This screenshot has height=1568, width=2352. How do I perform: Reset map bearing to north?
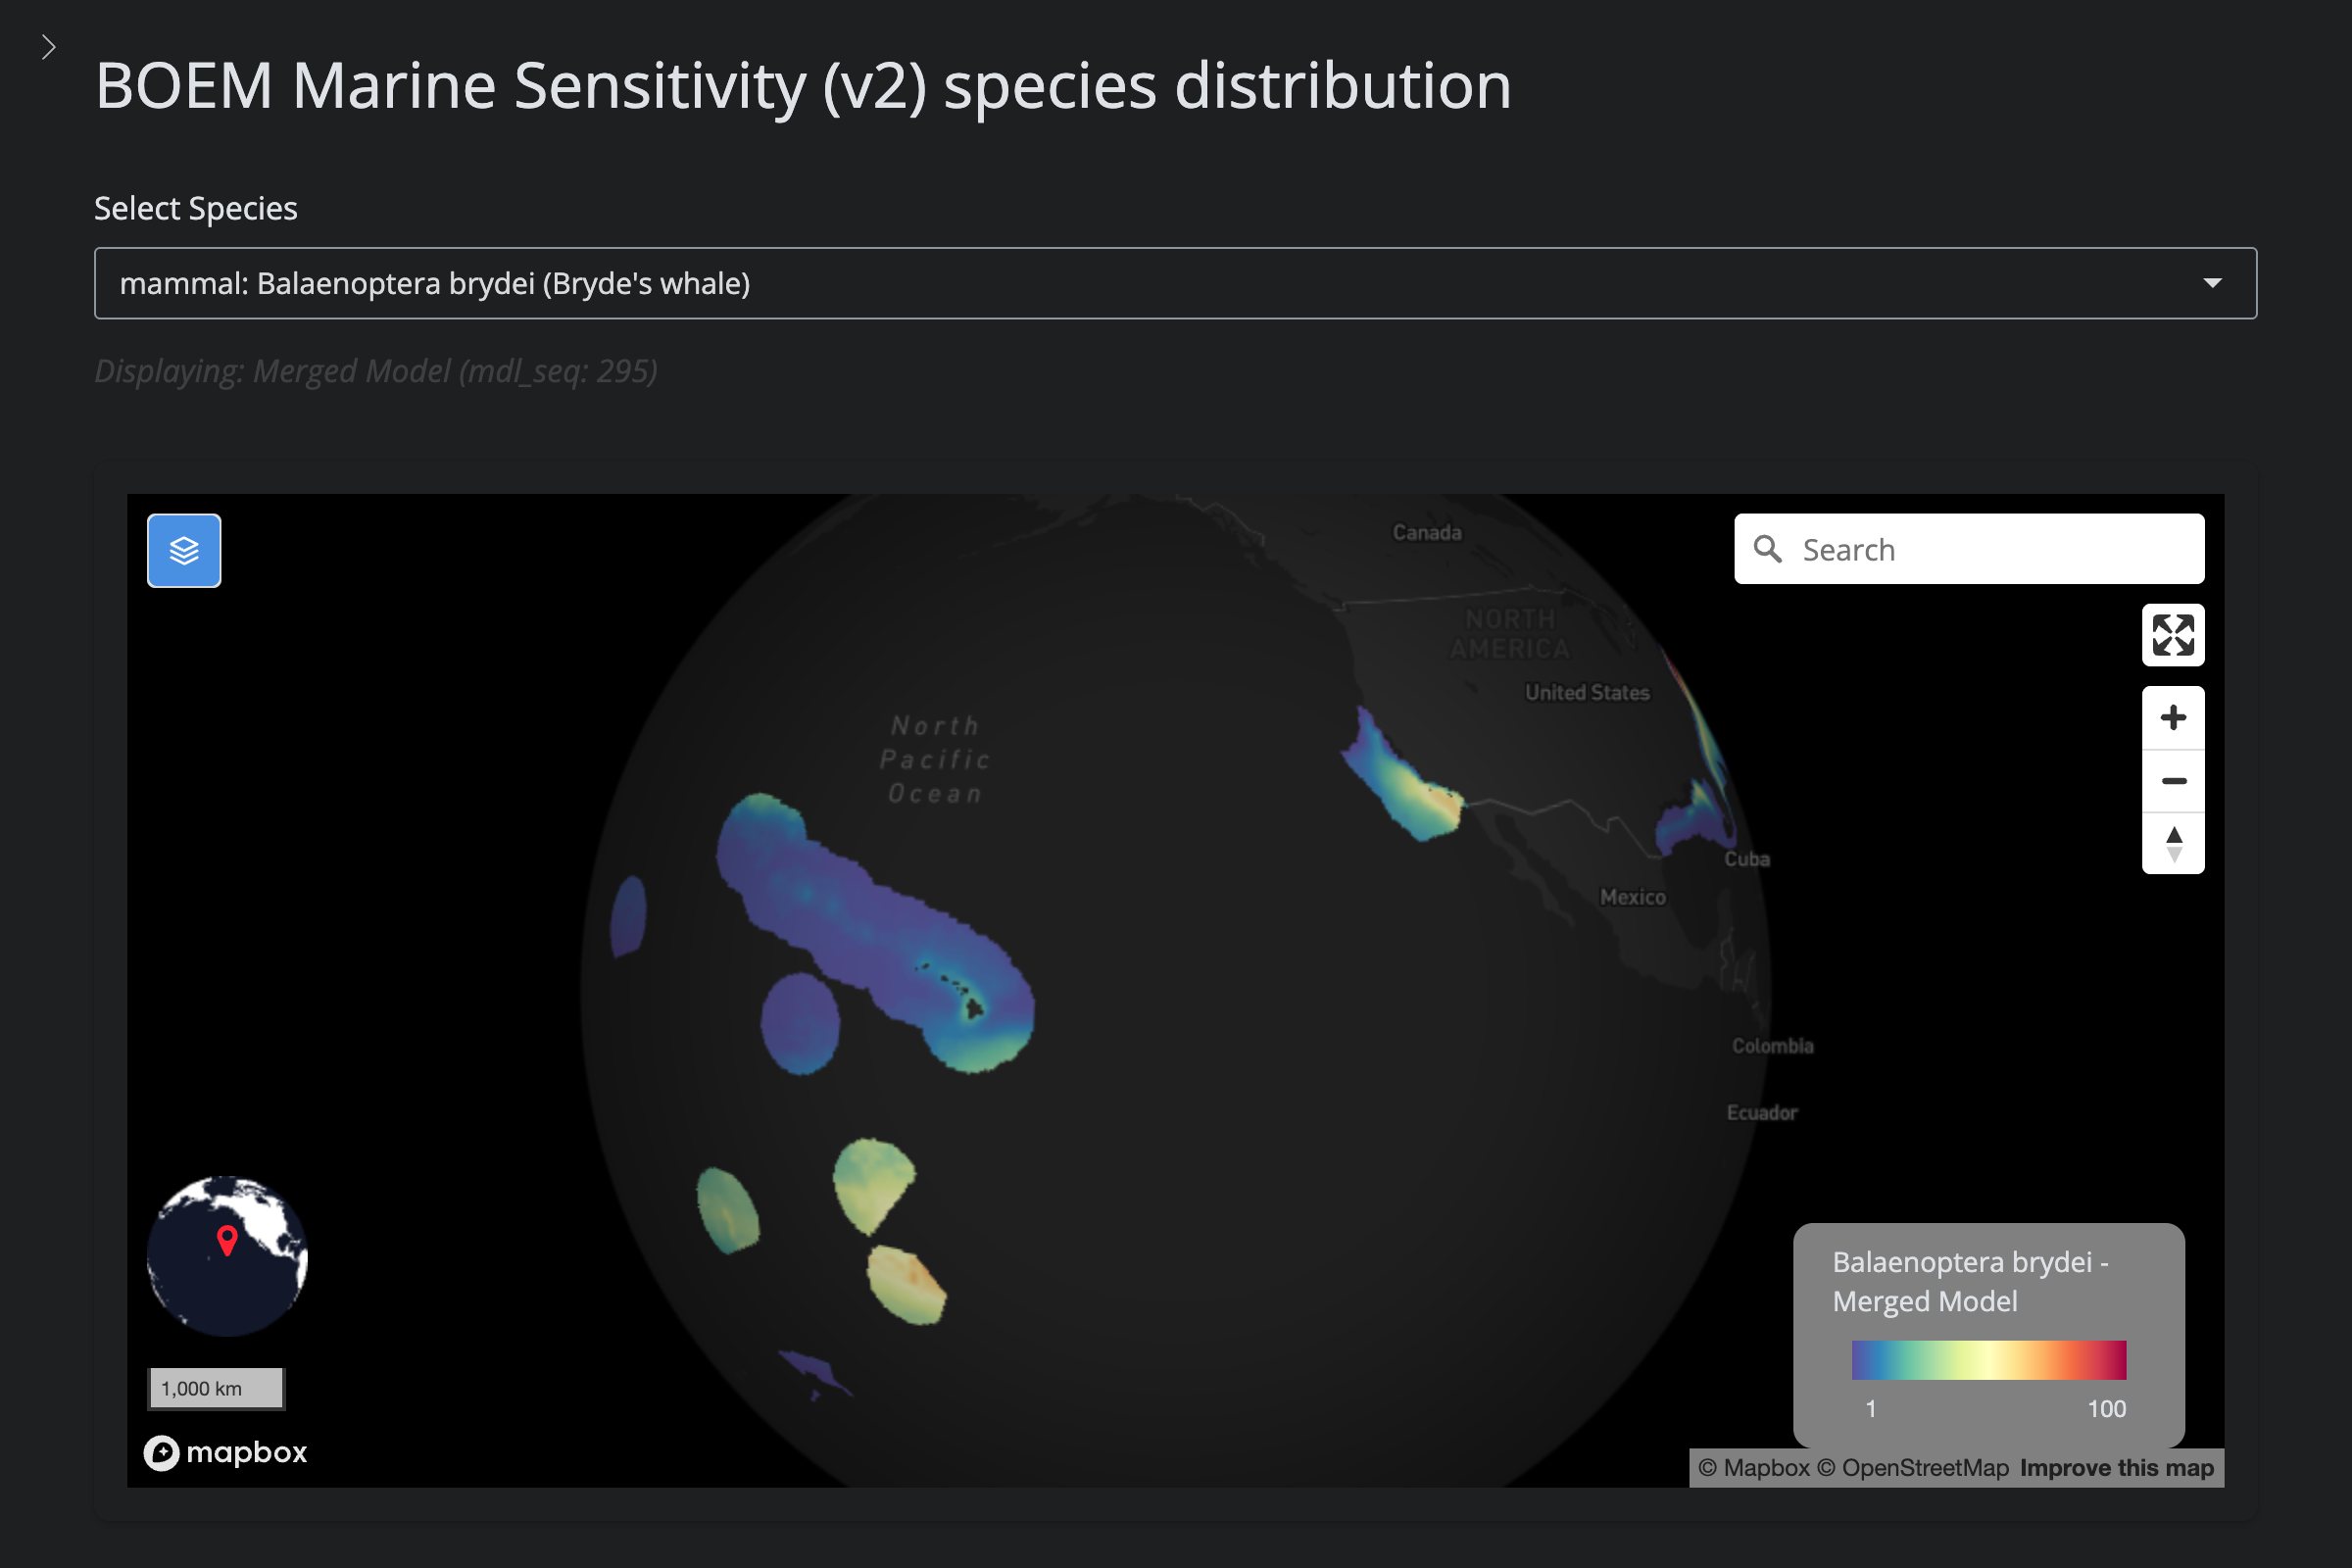[2172, 843]
